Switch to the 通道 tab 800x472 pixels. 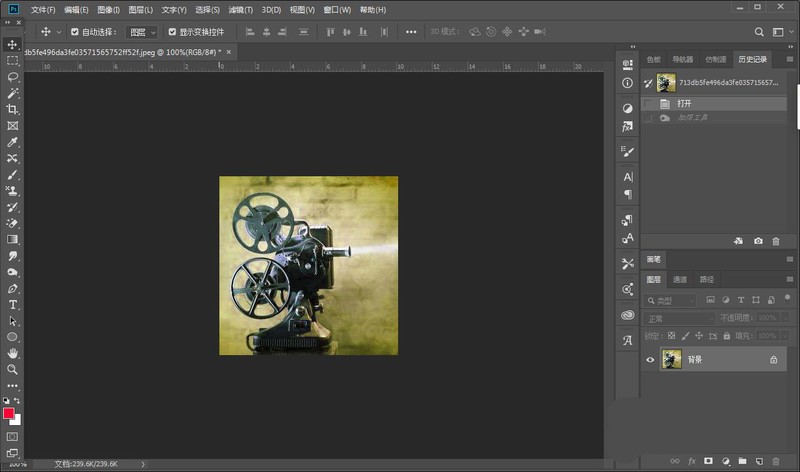pyautogui.click(x=680, y=279)
